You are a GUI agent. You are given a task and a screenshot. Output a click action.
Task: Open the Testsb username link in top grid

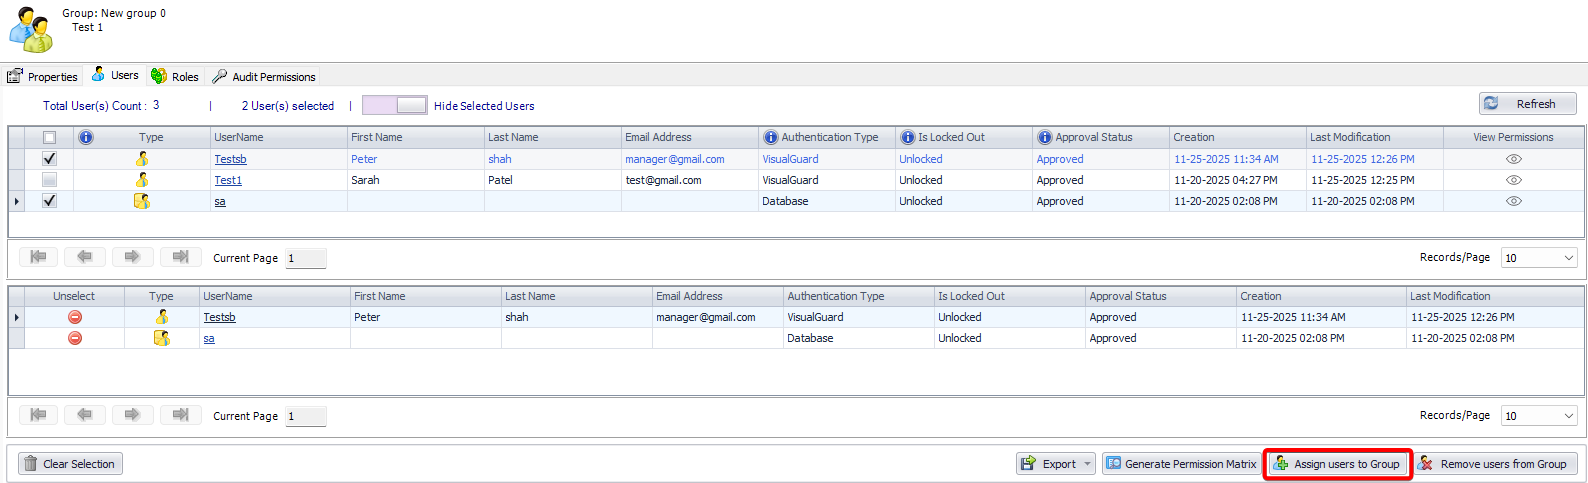(x=230, y=159)
